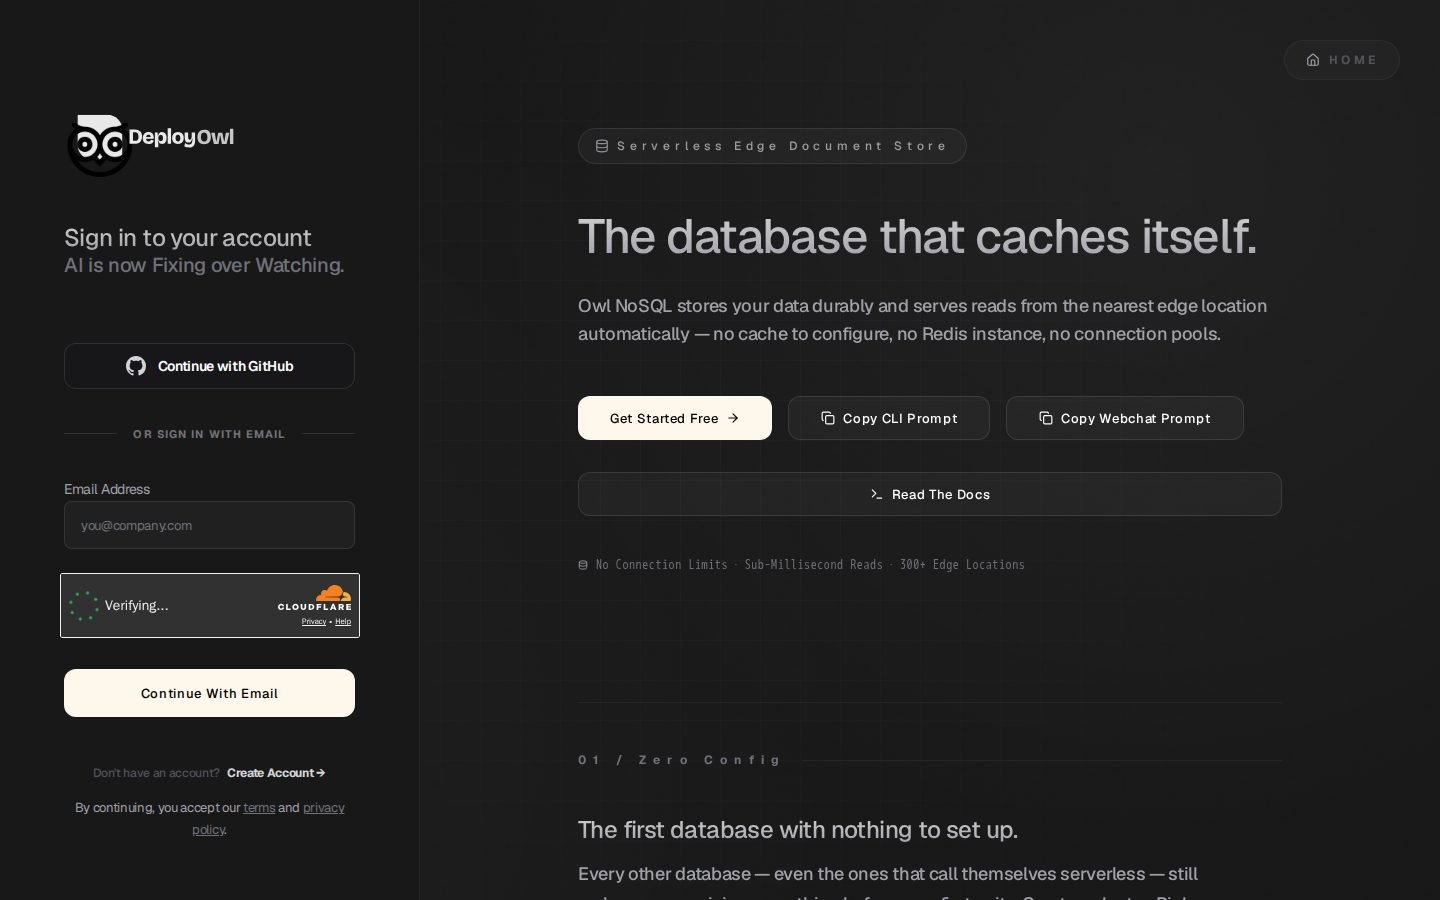The image size is (1440, 900).
Task: Click 'The first database with nothing to set up.'
Action: point(798,830)
